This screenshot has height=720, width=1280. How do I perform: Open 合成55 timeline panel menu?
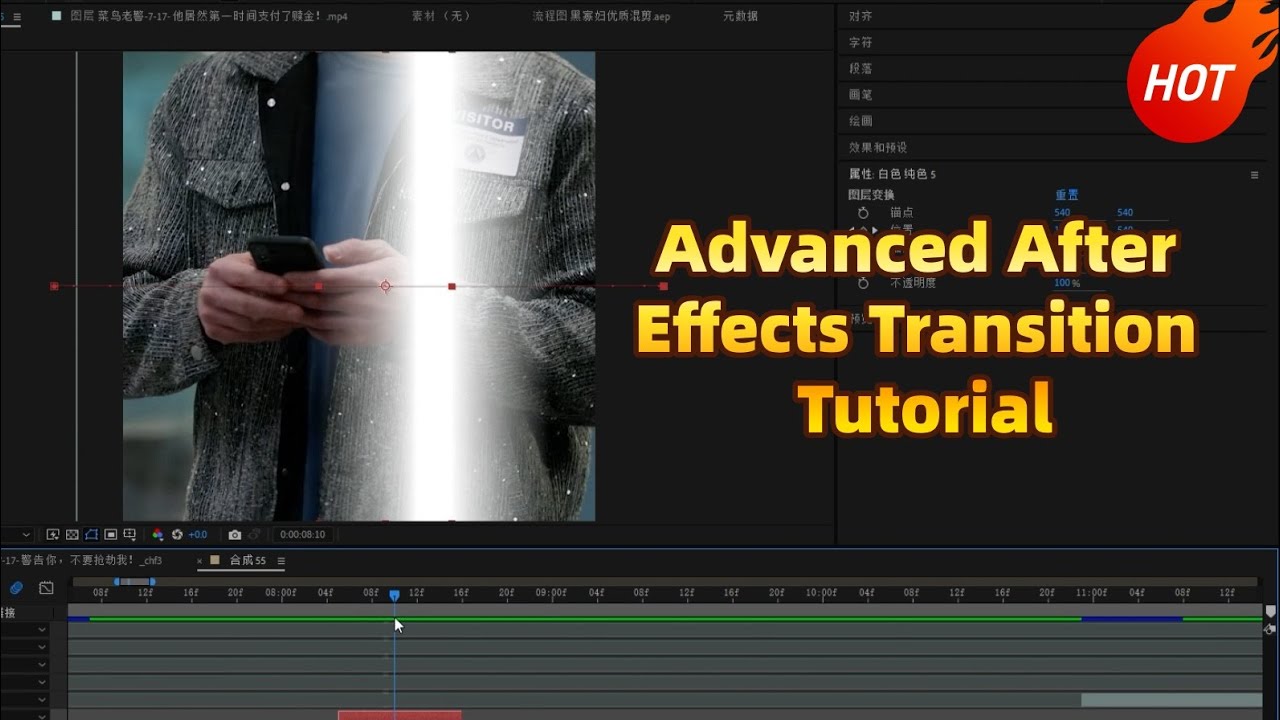tap(281, 561)
